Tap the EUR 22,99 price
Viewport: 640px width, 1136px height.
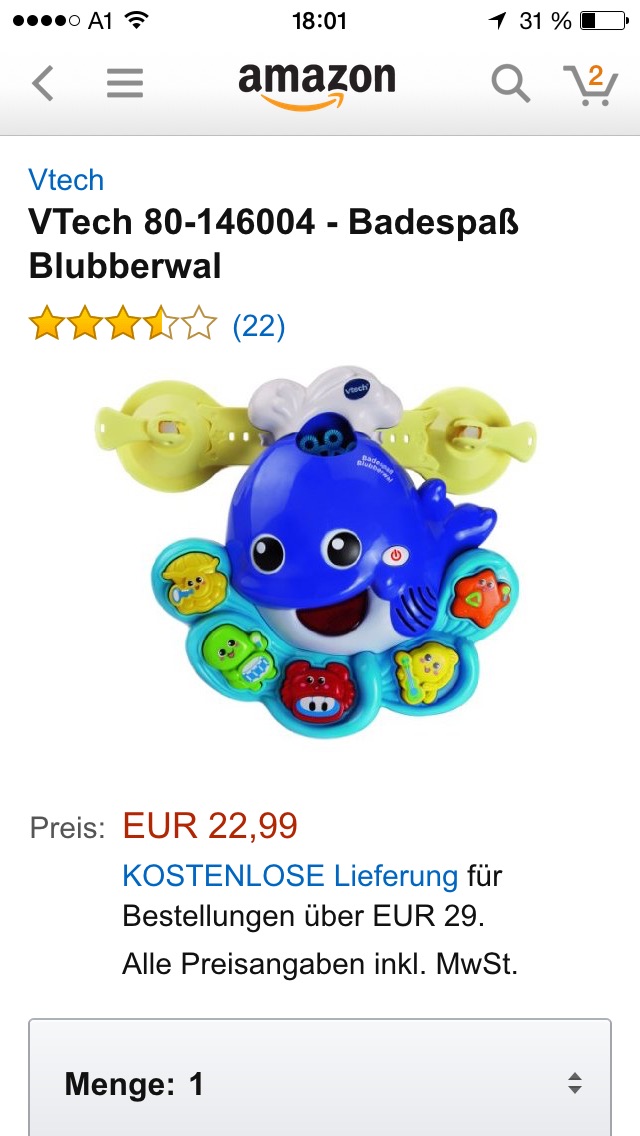pyautogui.click(x=210, y=825)
